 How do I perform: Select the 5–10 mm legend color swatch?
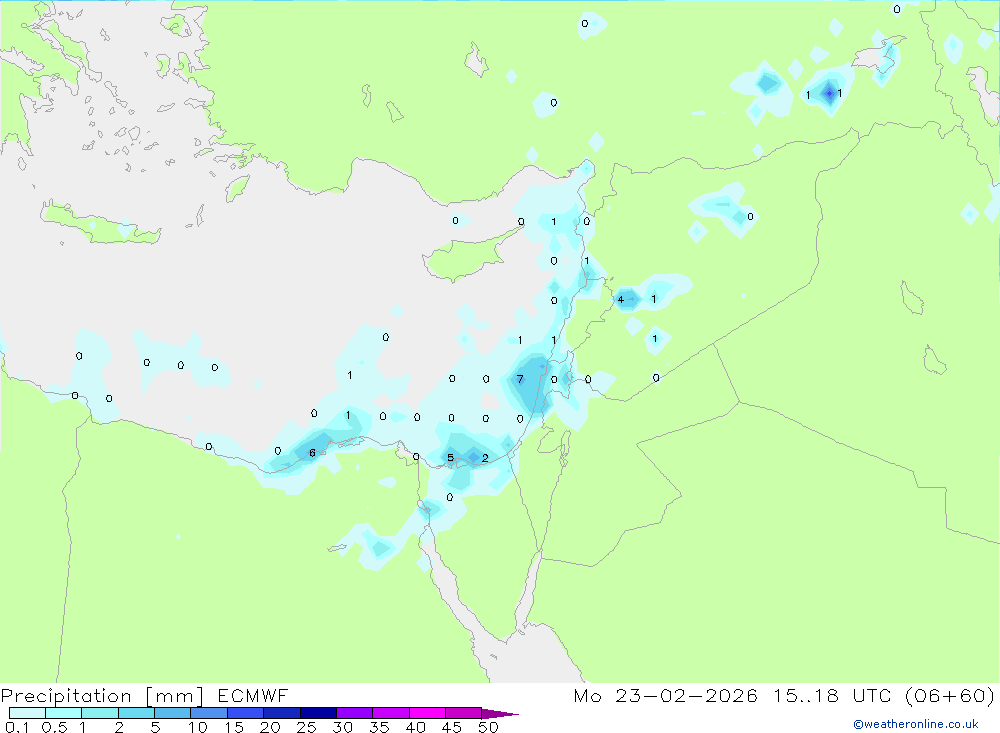click(172, 713)
